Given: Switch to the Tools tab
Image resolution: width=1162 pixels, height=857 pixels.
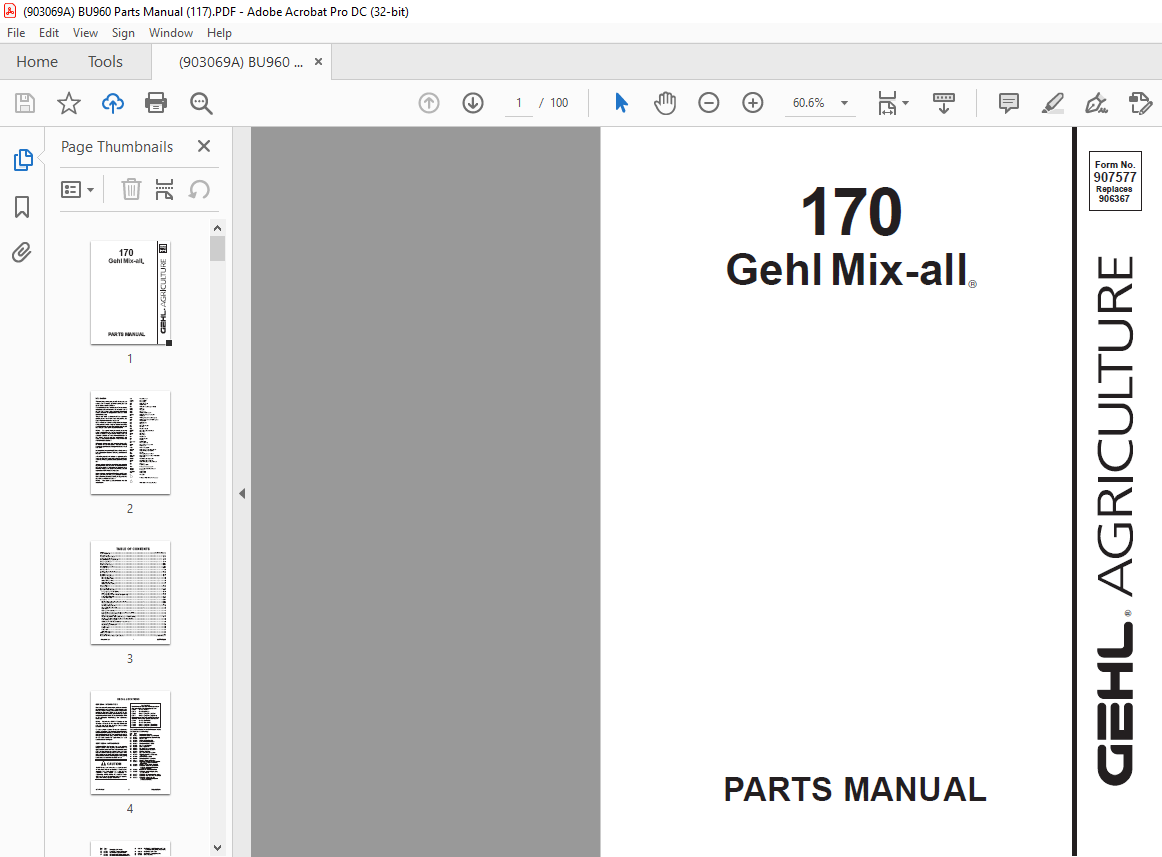Looking at the screenshot, I should [x=105, y=62].
